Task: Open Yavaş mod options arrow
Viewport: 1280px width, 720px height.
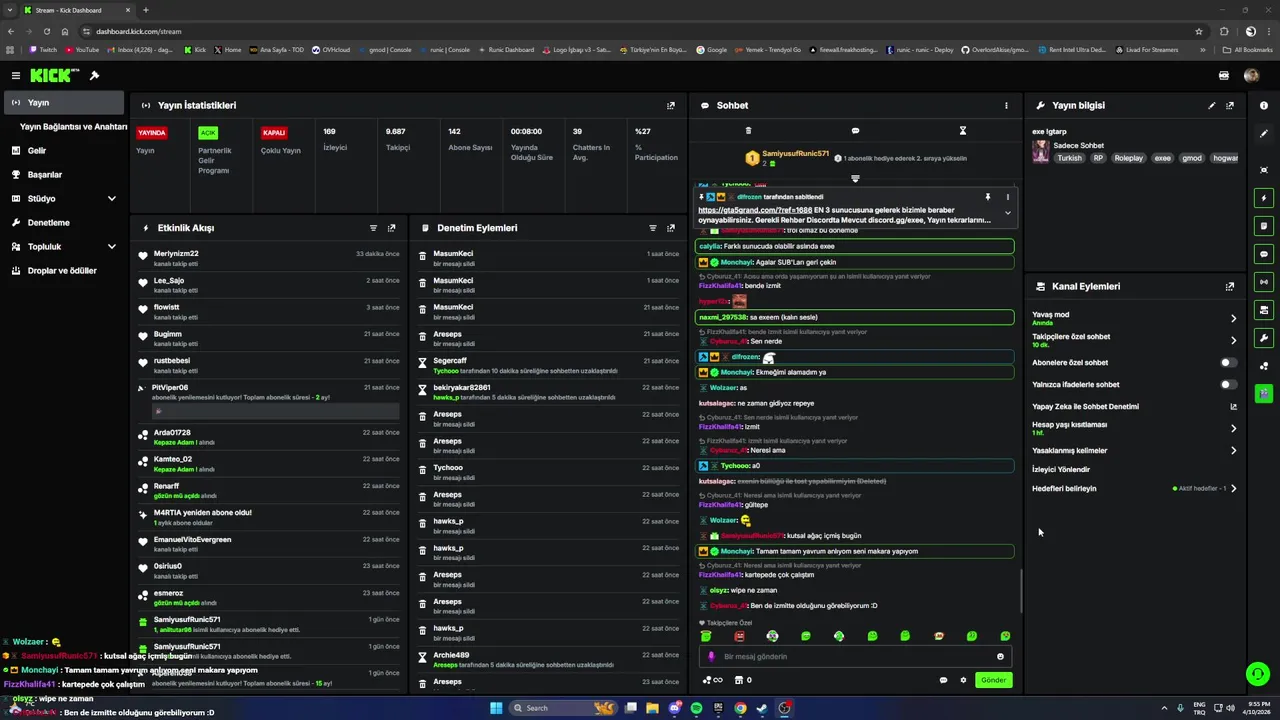Action: tap(1233, 319)
